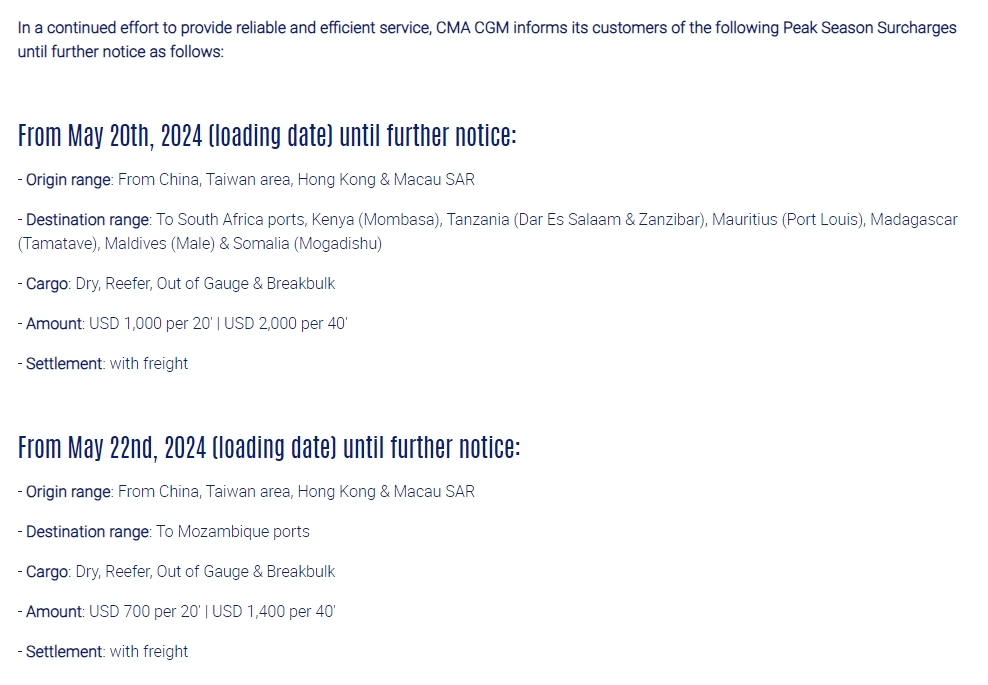Click the first 'Cargo' label
Screen dimensions: 988x685
pyautogui.click(x=47, y=284)
